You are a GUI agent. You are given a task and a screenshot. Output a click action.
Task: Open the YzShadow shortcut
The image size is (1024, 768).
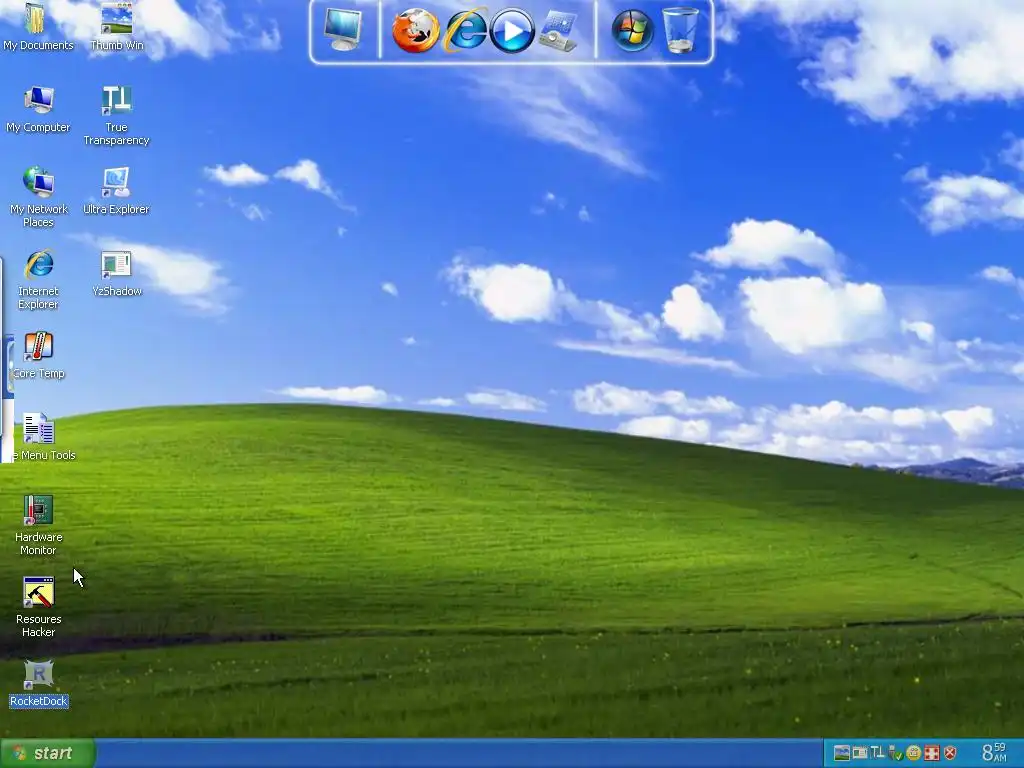click(x=116, y=272)
